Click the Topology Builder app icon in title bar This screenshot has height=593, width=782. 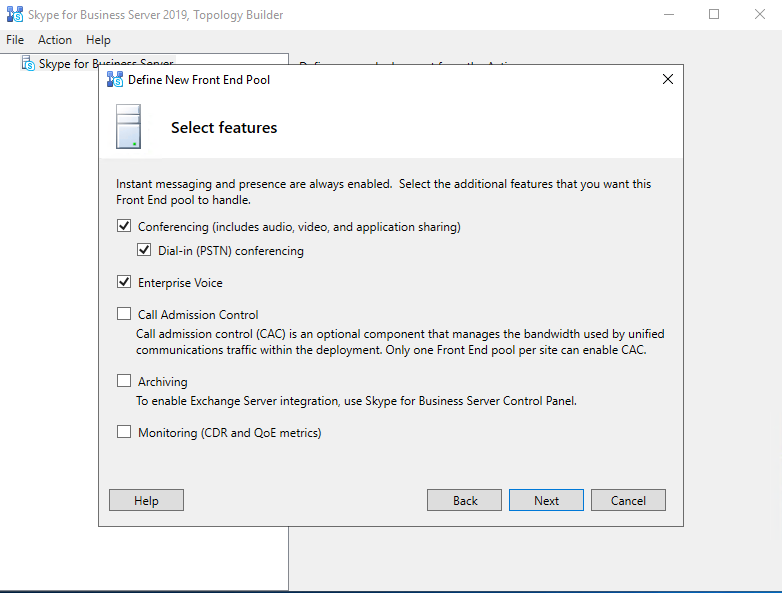click(x=15, y=15)
